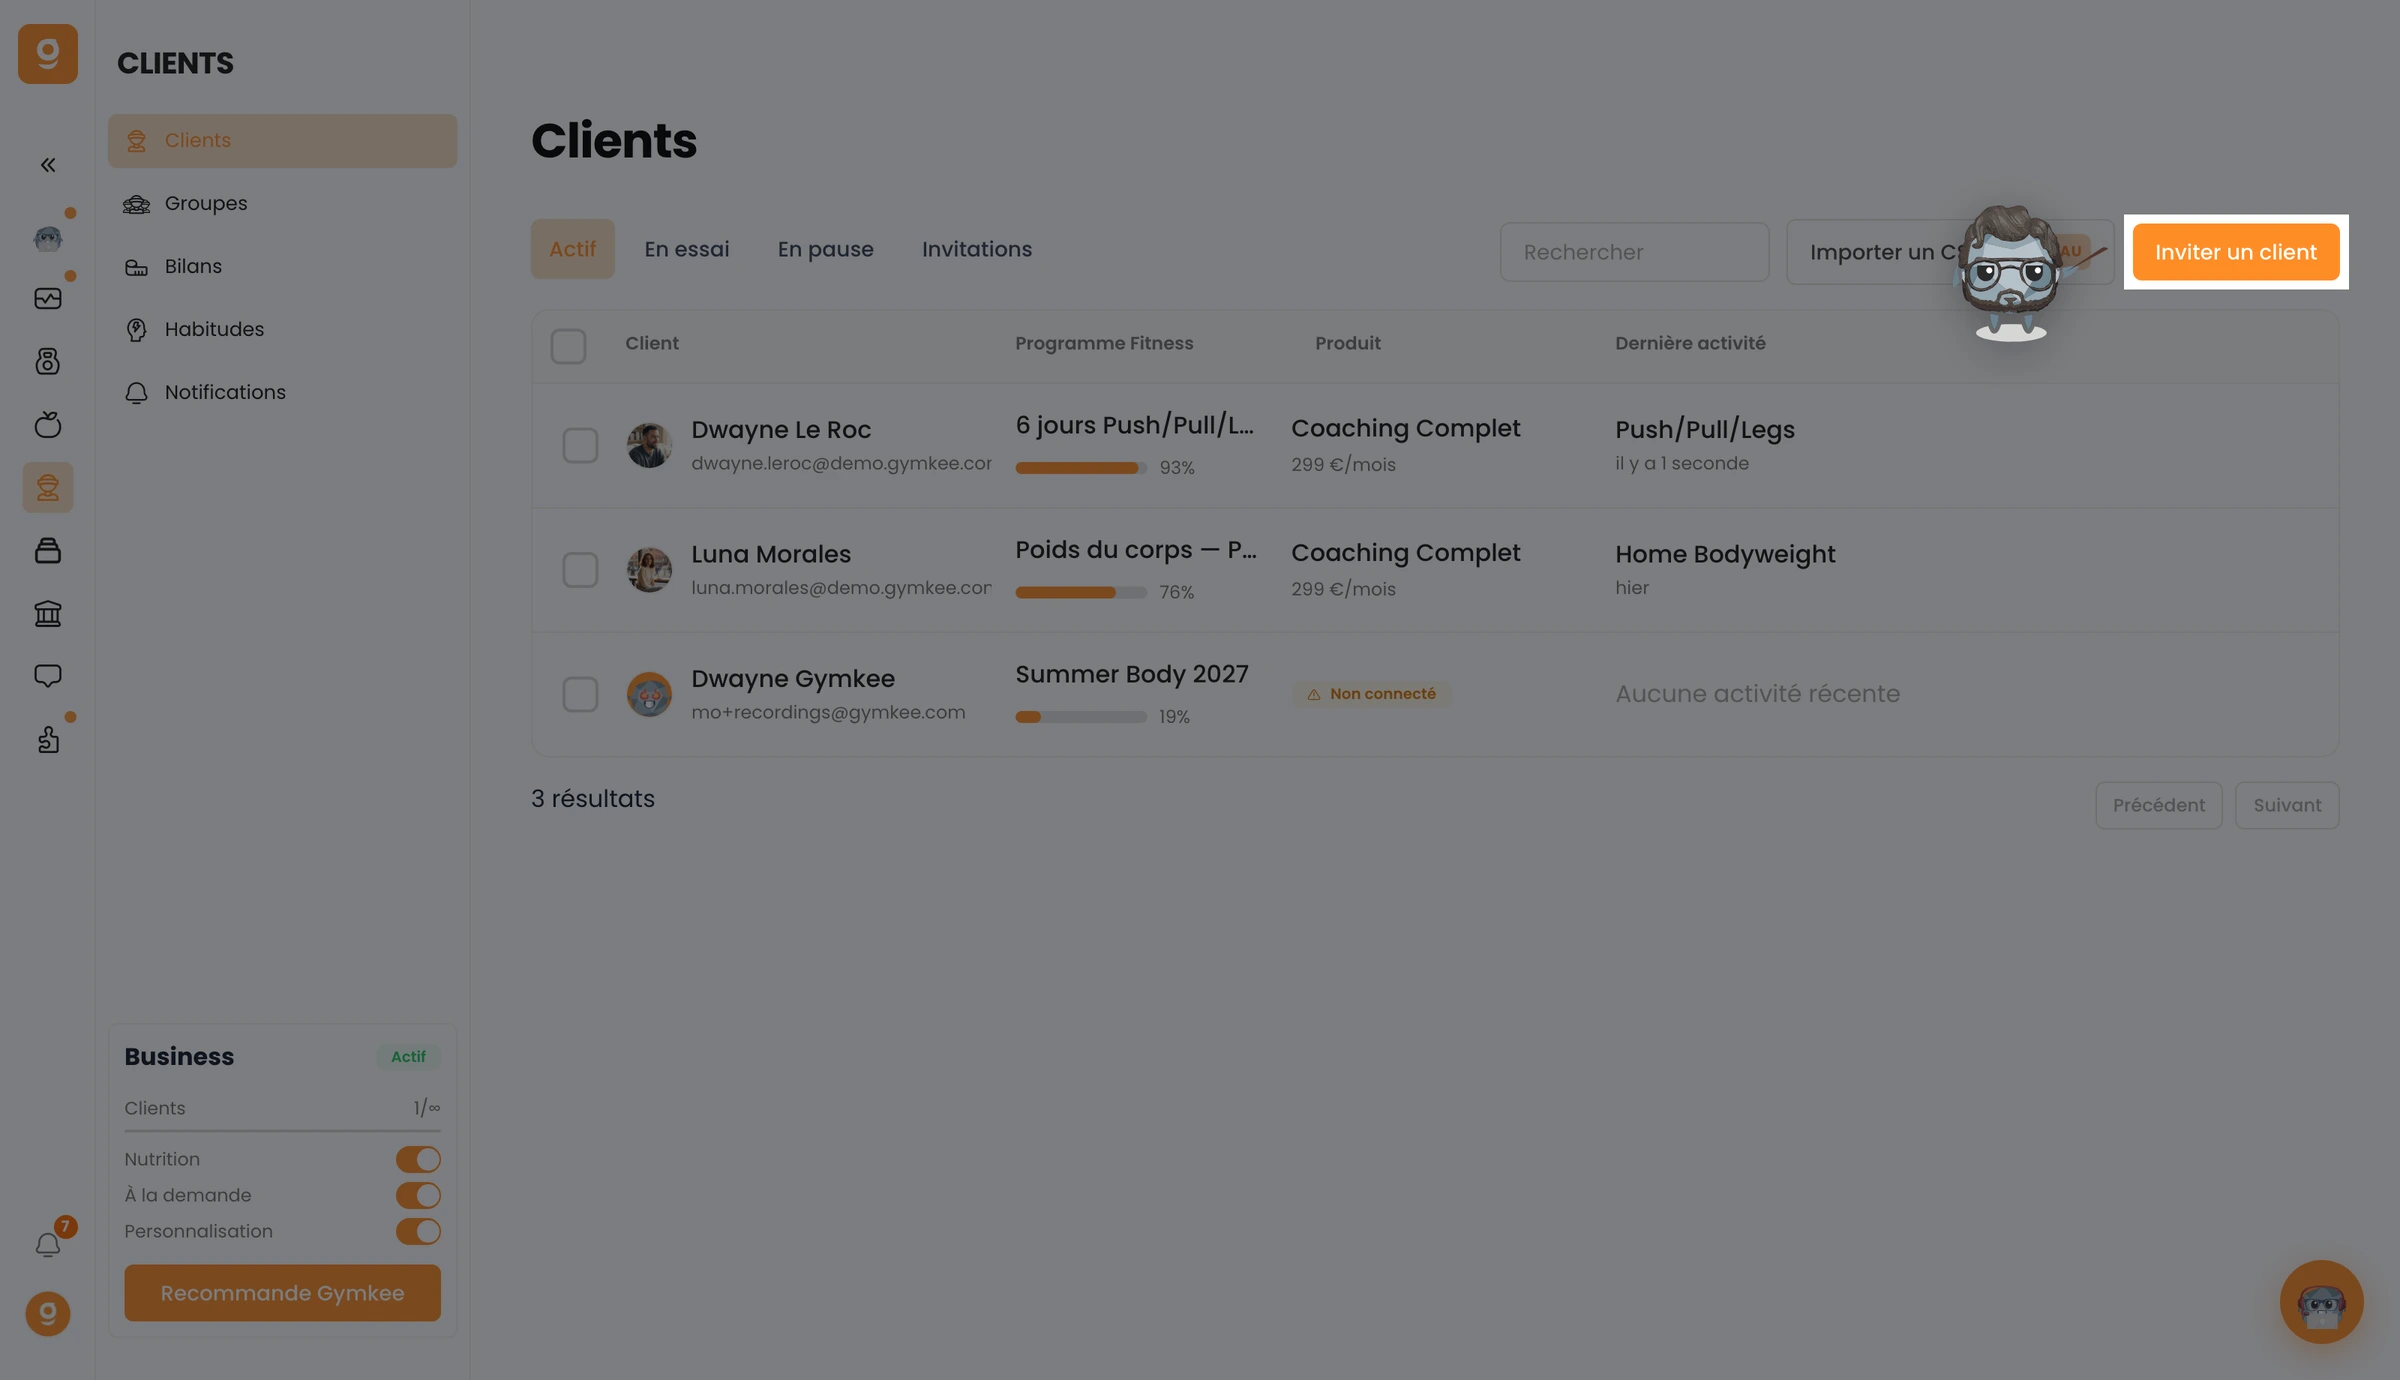Open the apple nutrition icon in rail
This screenshot has width=2400, height=1380.
coord(48,424)
